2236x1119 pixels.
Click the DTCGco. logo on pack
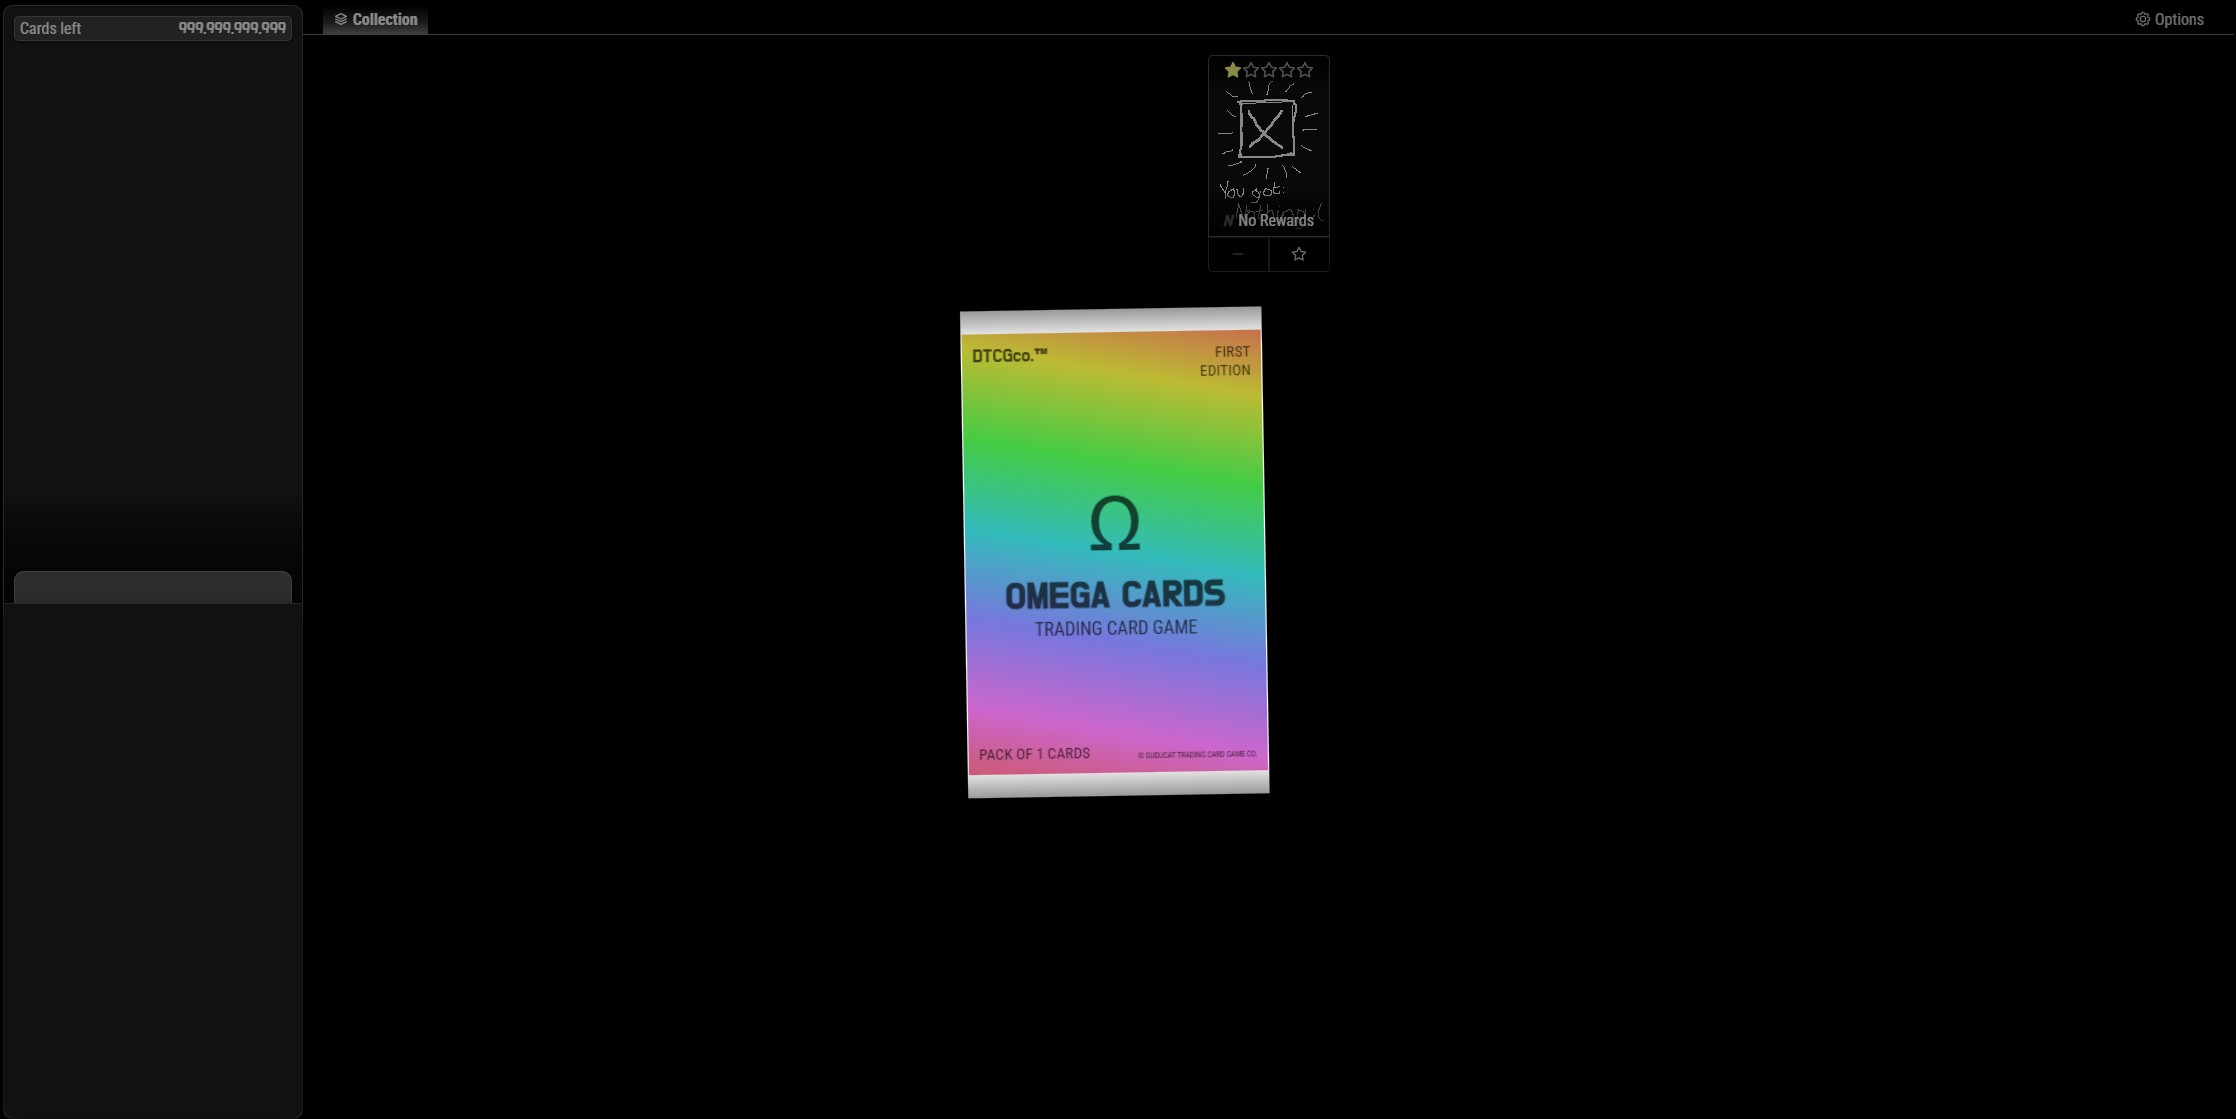pos(1010,355)
